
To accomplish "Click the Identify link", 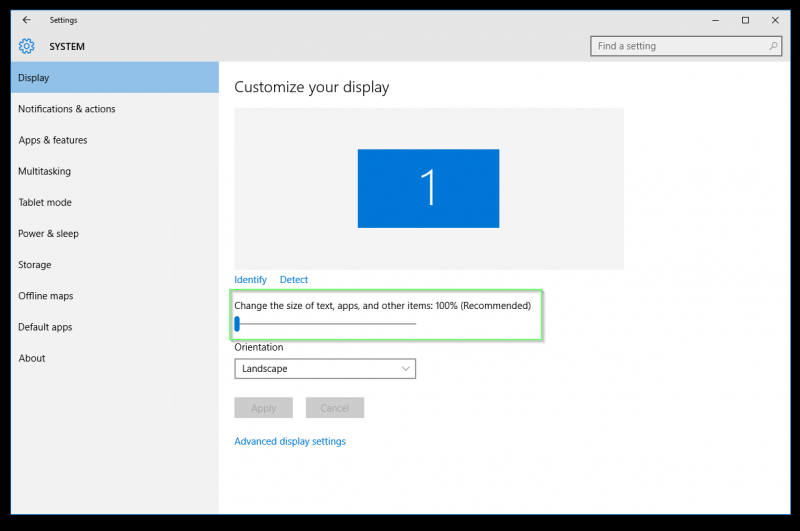I will tap(251, 280).
